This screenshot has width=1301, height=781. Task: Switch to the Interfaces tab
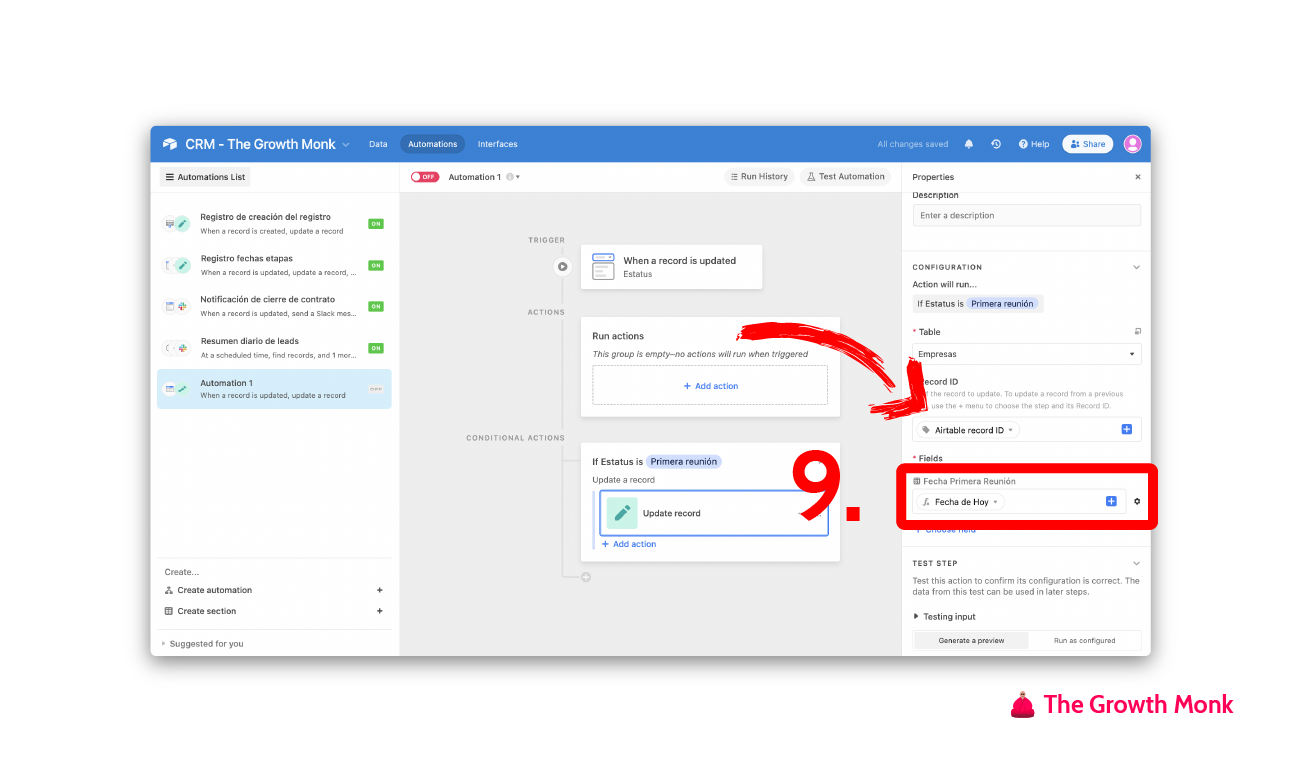[x=497, y=144]
